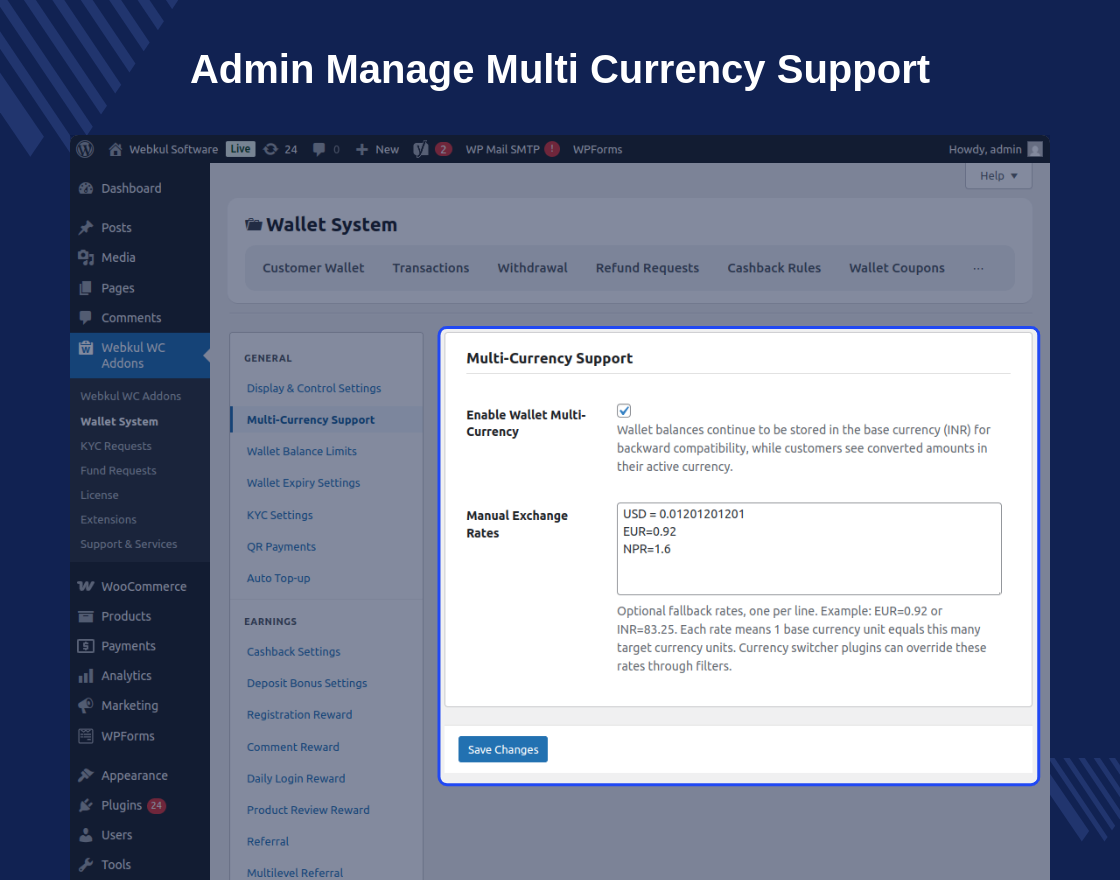Click the Wallet System folder icon
Screen dimensions: 1120x880
(x=254, y=224)
